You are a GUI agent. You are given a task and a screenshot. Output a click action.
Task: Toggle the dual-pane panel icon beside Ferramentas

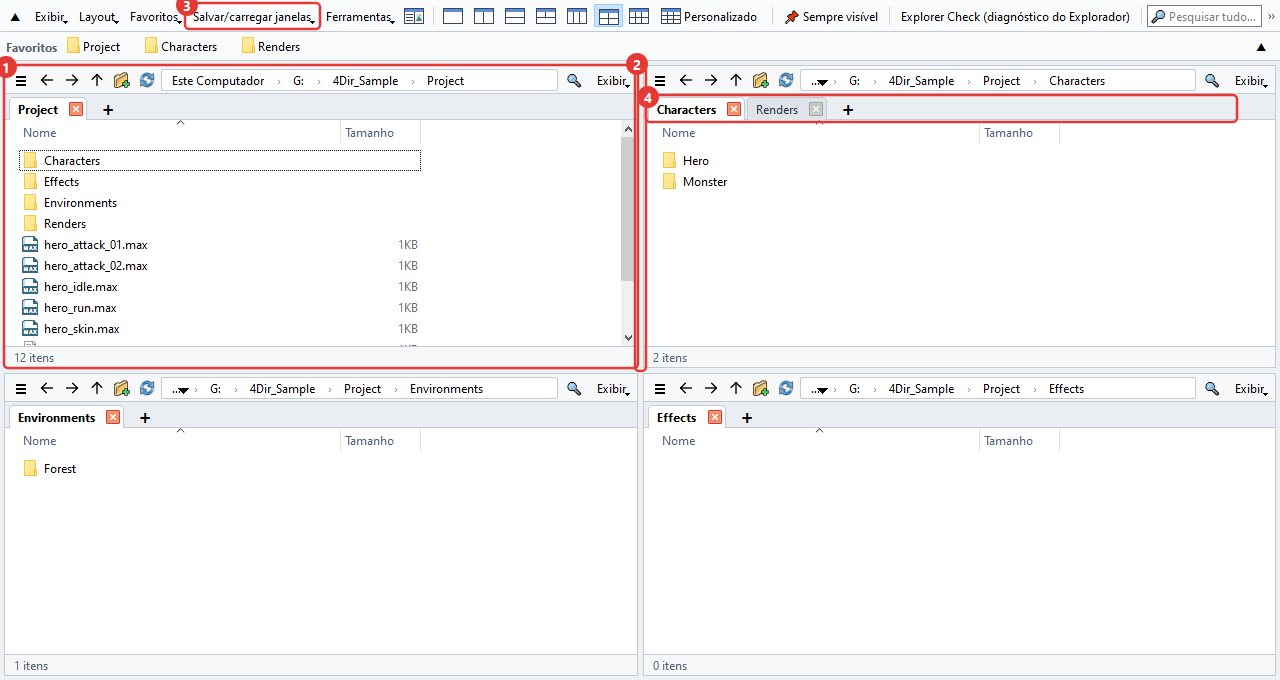point(414,17)
